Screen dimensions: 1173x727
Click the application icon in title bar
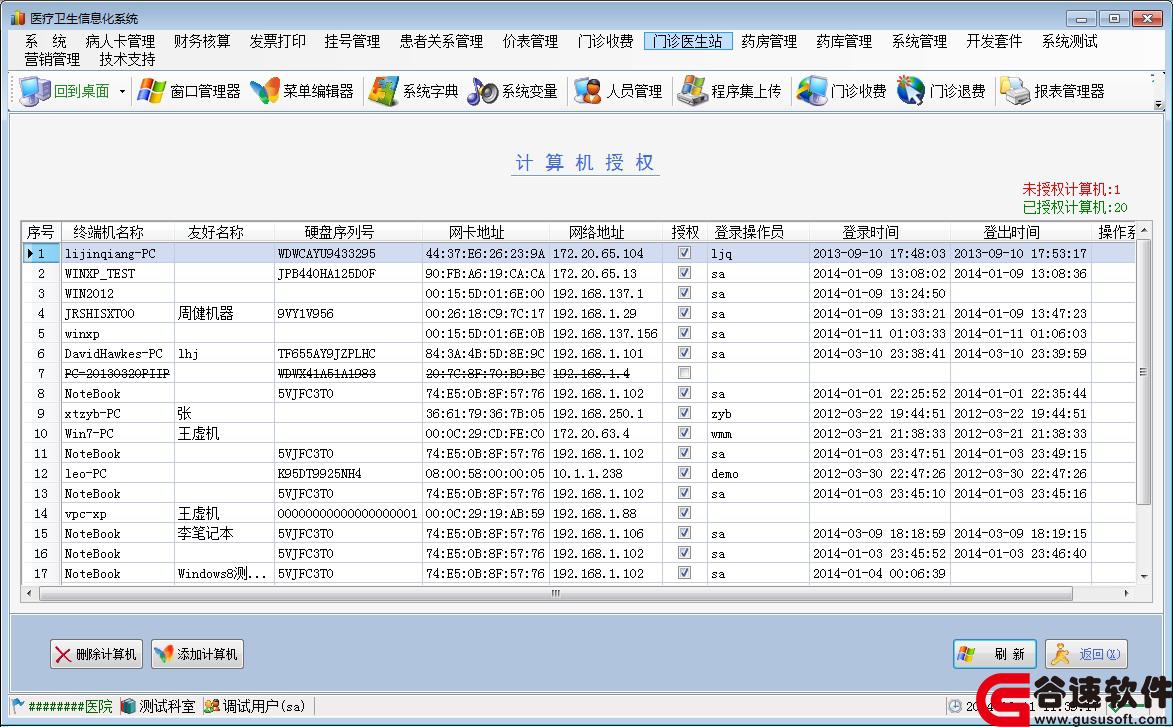click(x=18, y=18)
